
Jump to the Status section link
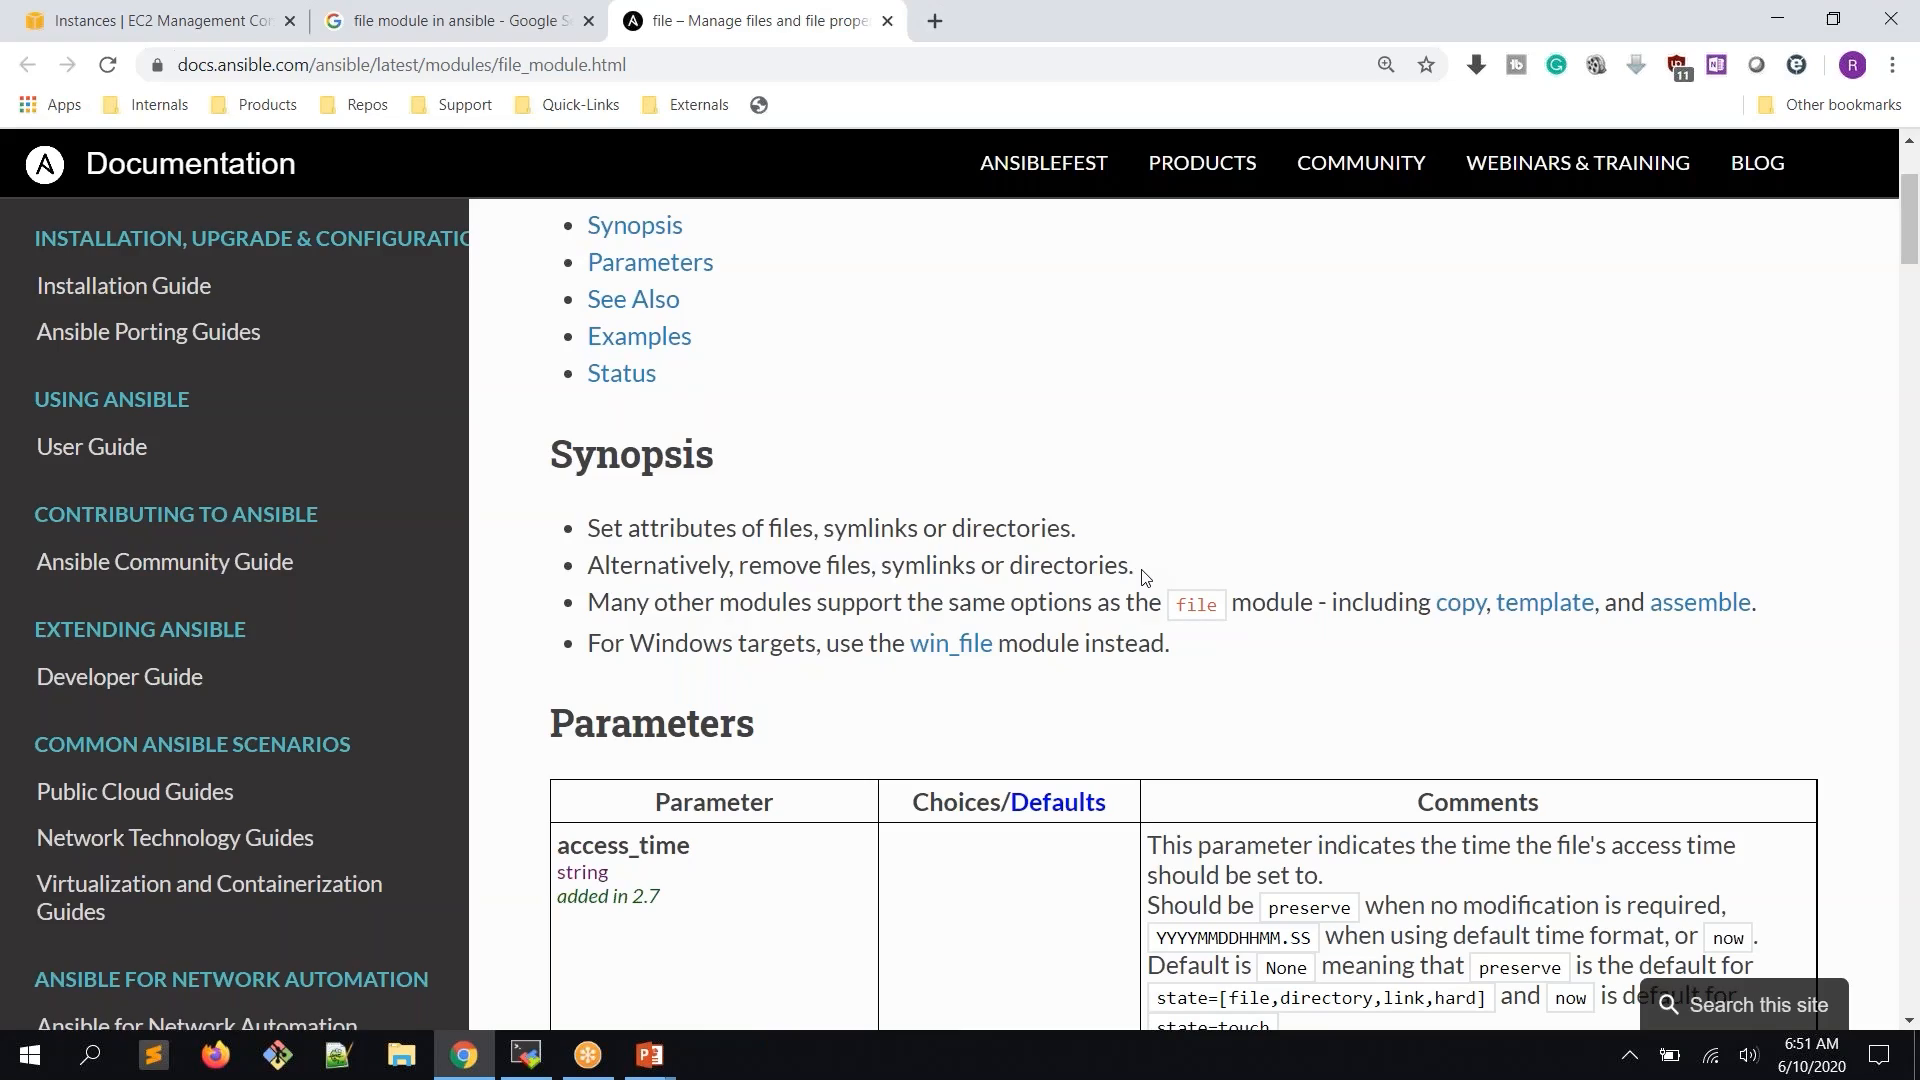tap(621, 373)
